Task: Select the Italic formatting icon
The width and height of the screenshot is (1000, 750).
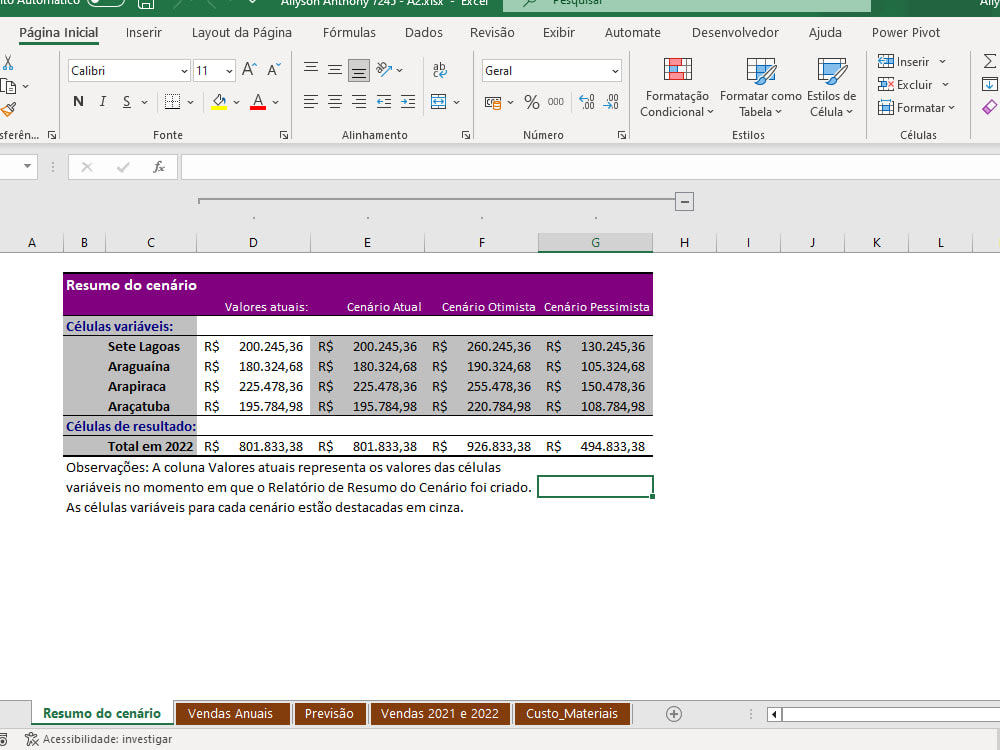Action: coord(103,101)
